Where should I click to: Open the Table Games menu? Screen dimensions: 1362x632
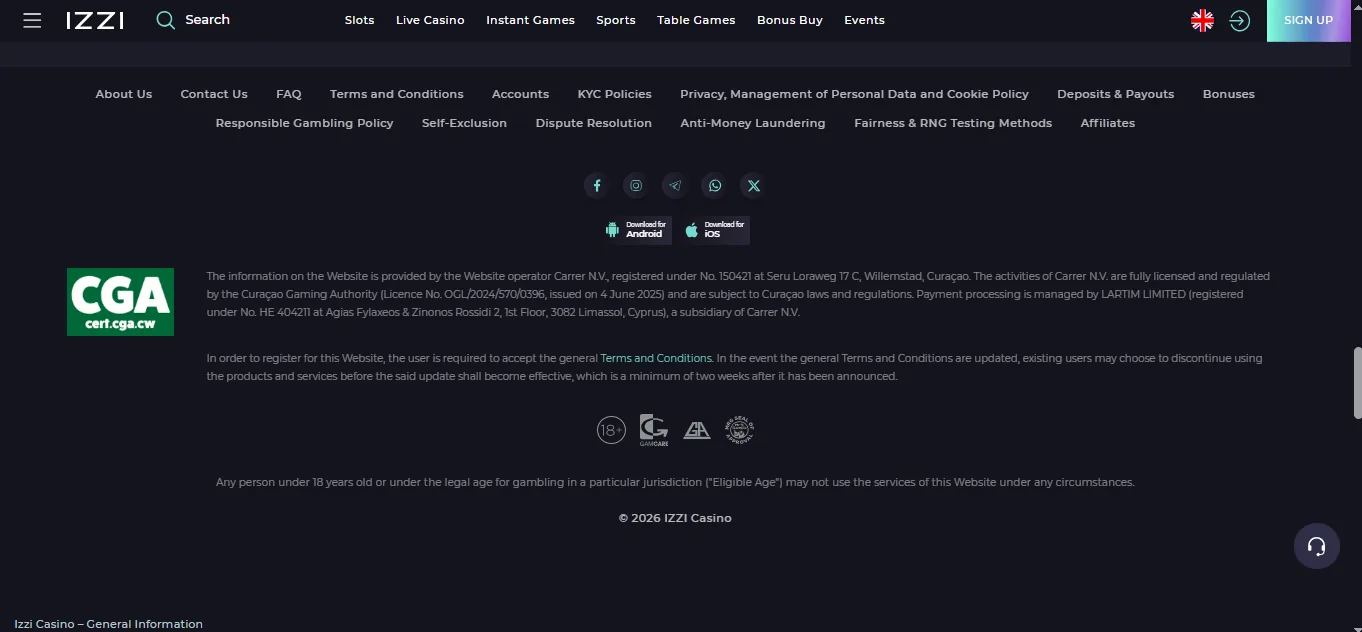[696, 20]
